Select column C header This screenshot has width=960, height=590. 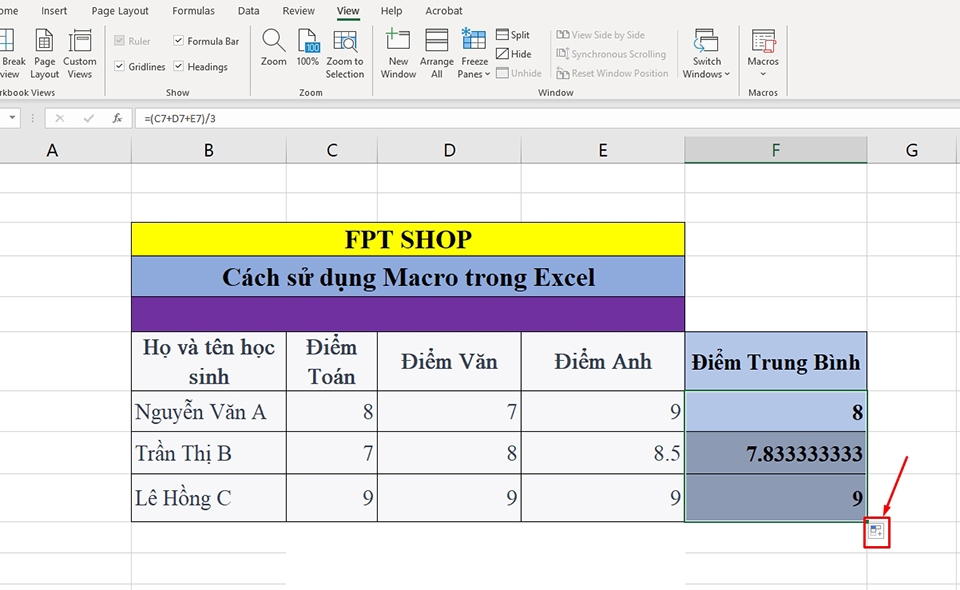pyautogui.click(x=332, y=150)
